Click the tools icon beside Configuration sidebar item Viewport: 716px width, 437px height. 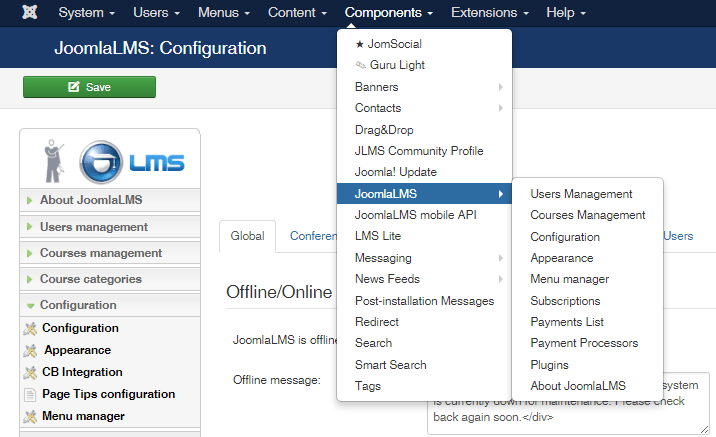30,328
